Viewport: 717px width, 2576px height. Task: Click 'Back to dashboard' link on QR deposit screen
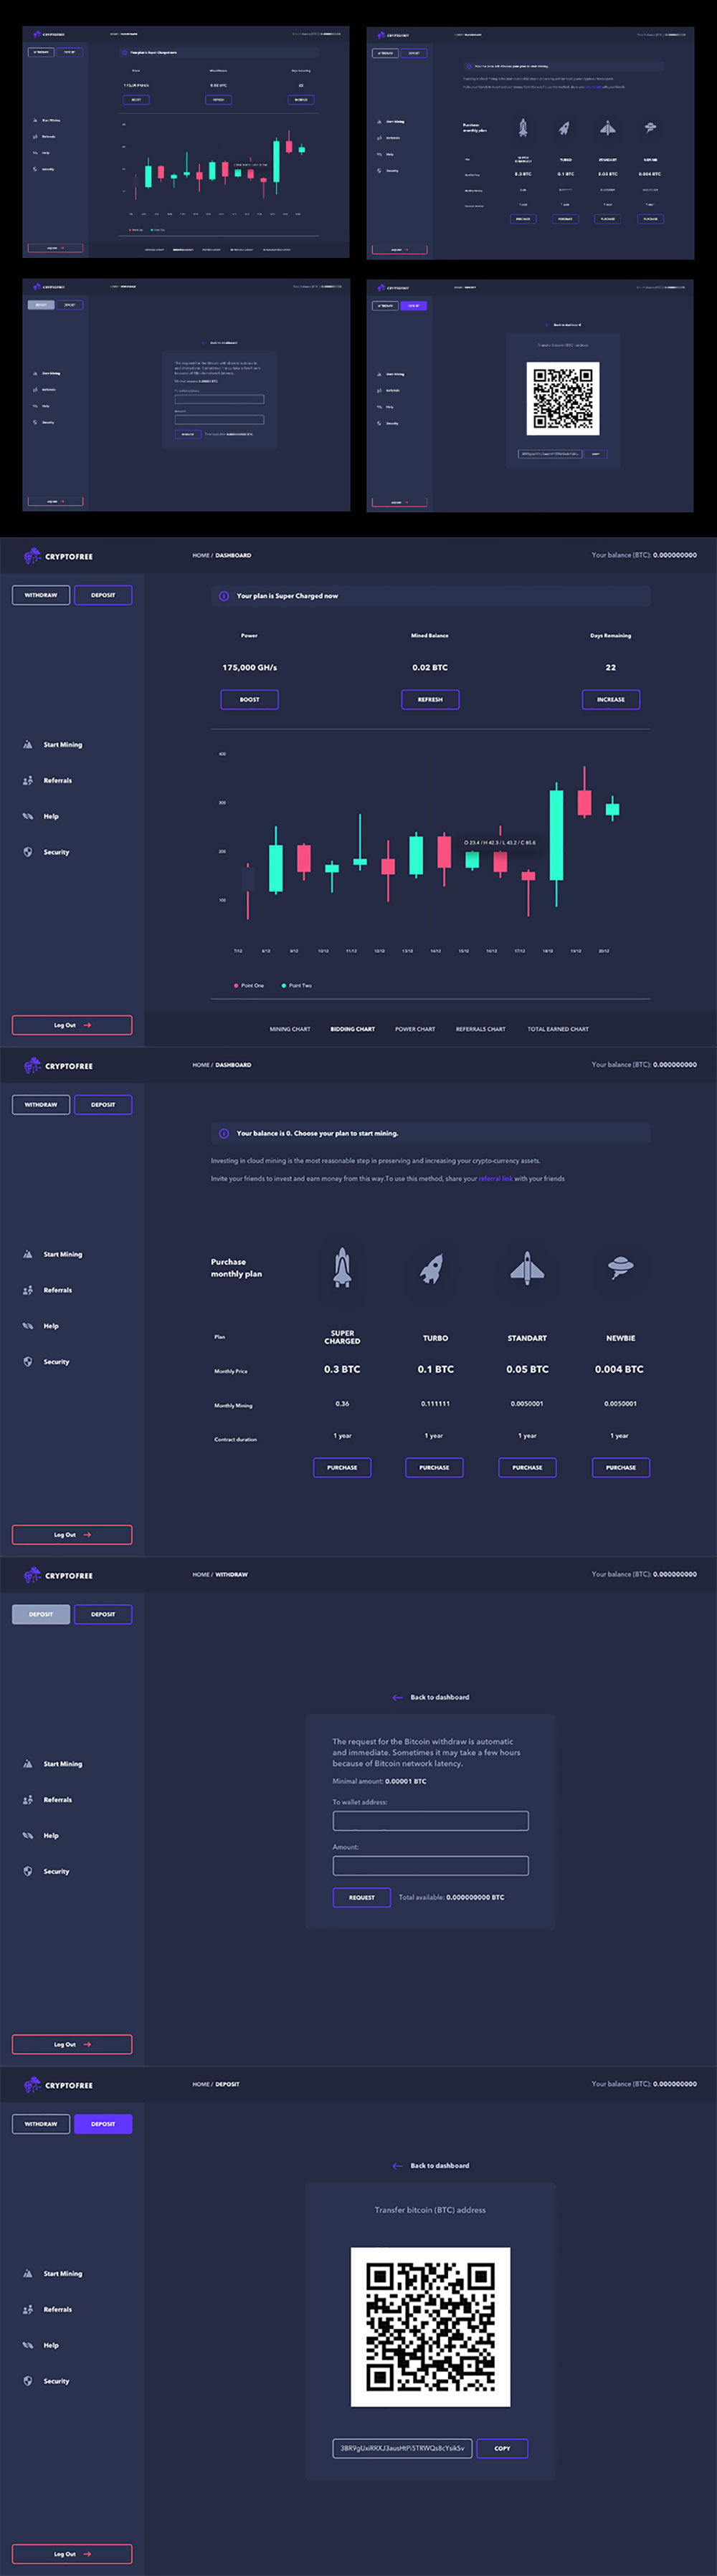click(x=440, y=2165)
